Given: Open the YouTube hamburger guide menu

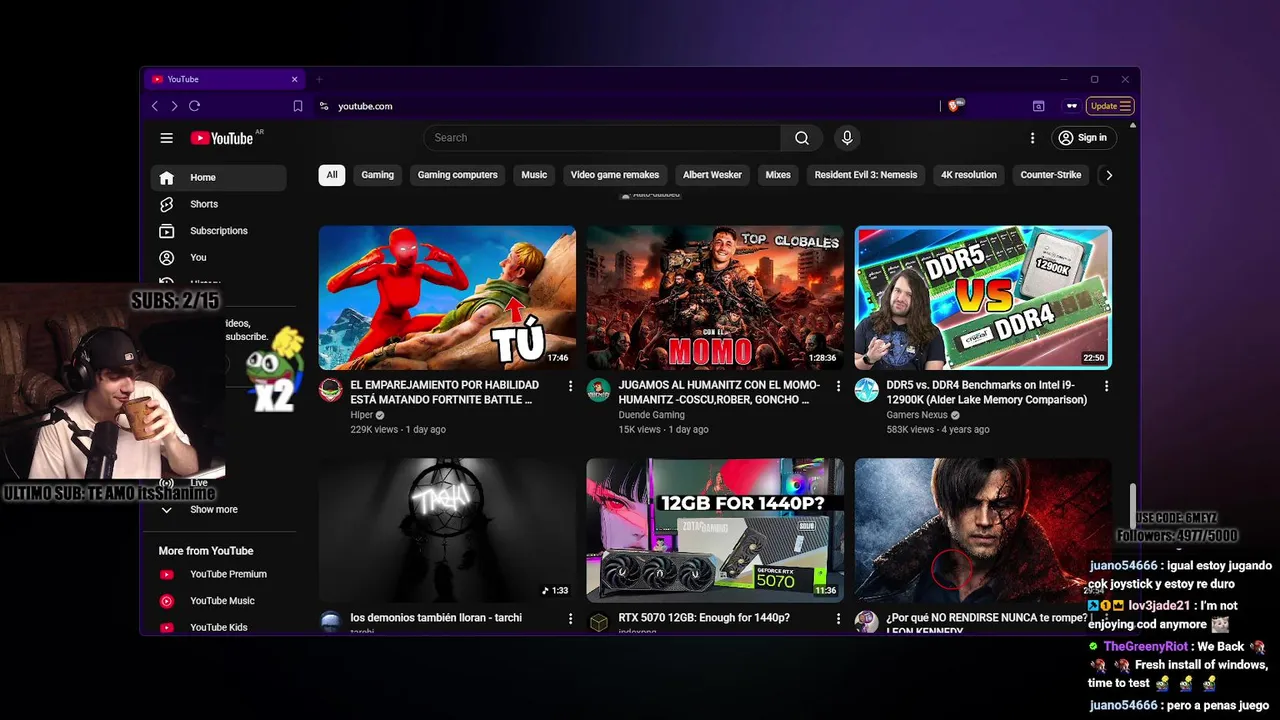Looking at the screenshot, I should tap(167, 138).
